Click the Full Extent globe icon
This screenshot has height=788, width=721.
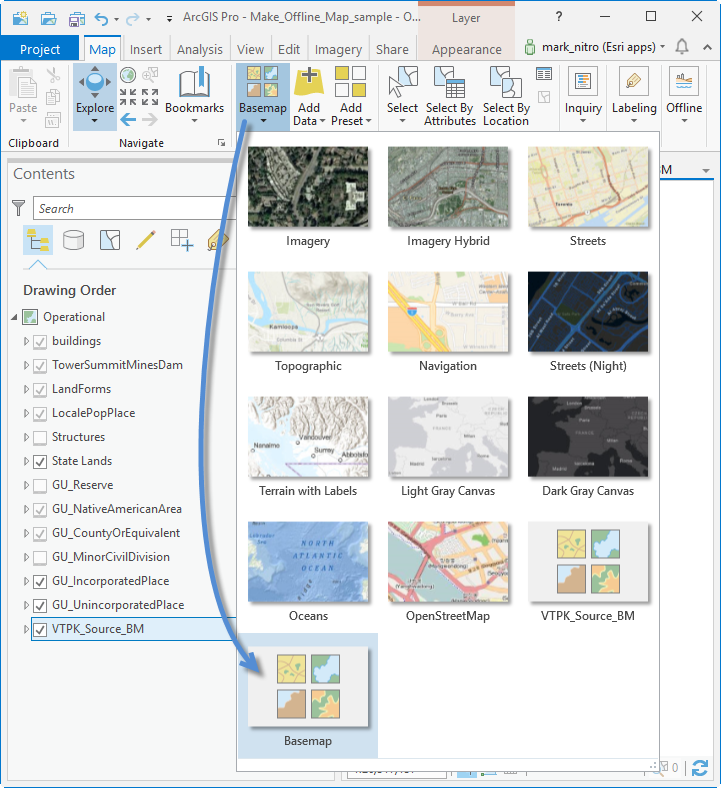tap(128, 75)
